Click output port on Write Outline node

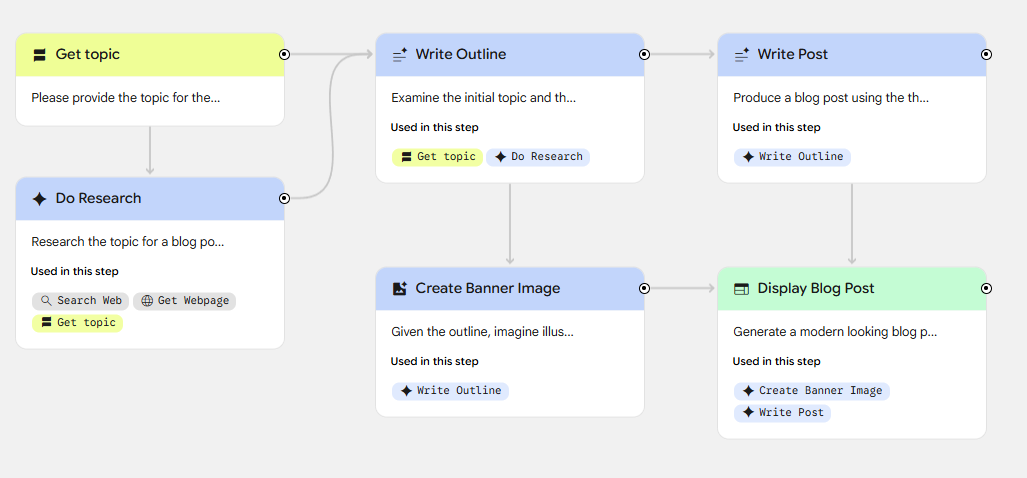coord(645,54)
